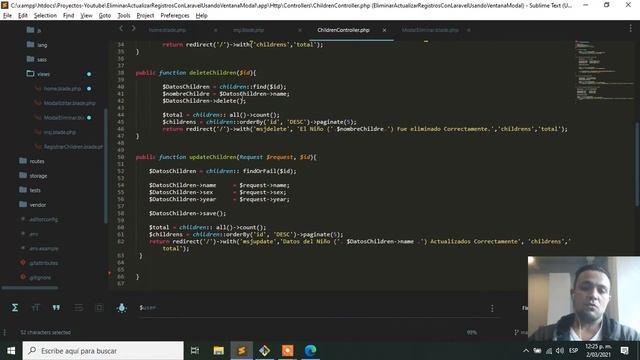The width and height of the screenshot is (640, 360).
Task: Open home.blade.php in the sidebar
Action: point(58,89)
